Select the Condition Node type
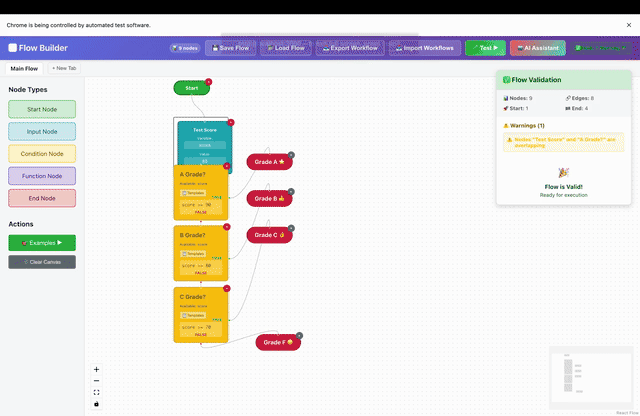This screenshot has height=416, width=640. tap(42, 153)
